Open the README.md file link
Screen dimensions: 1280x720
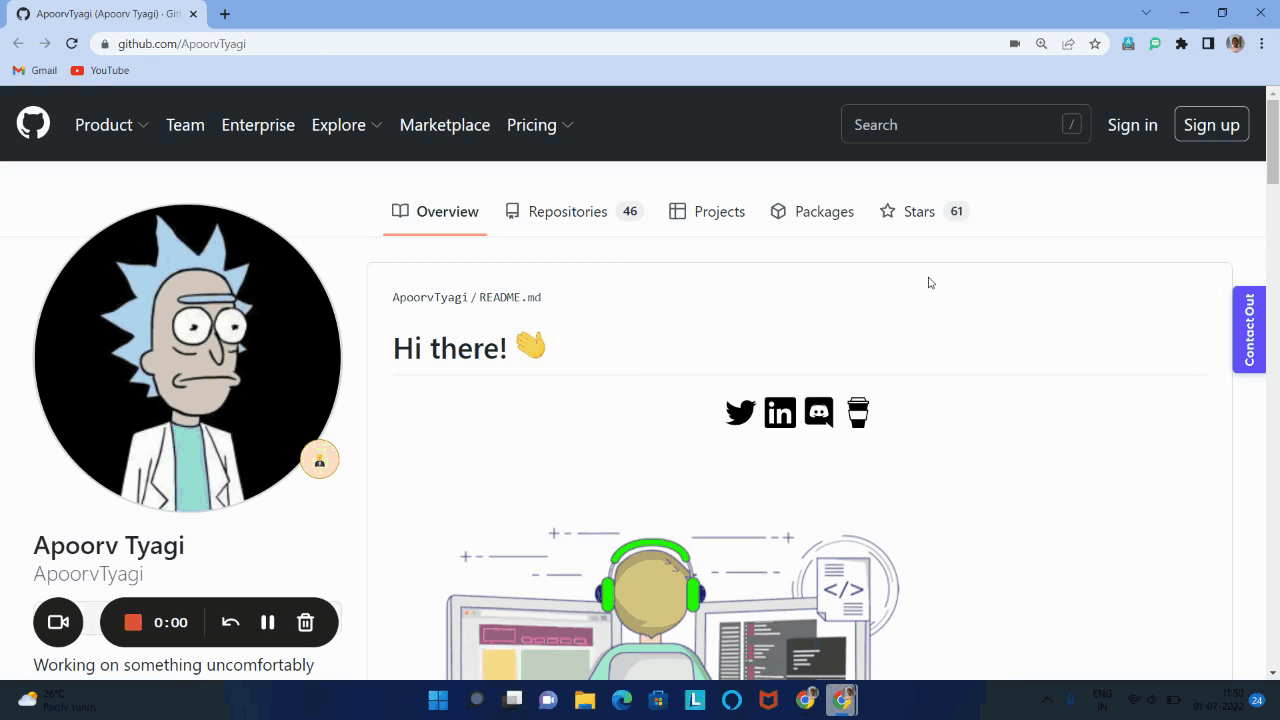pos(510,297)
